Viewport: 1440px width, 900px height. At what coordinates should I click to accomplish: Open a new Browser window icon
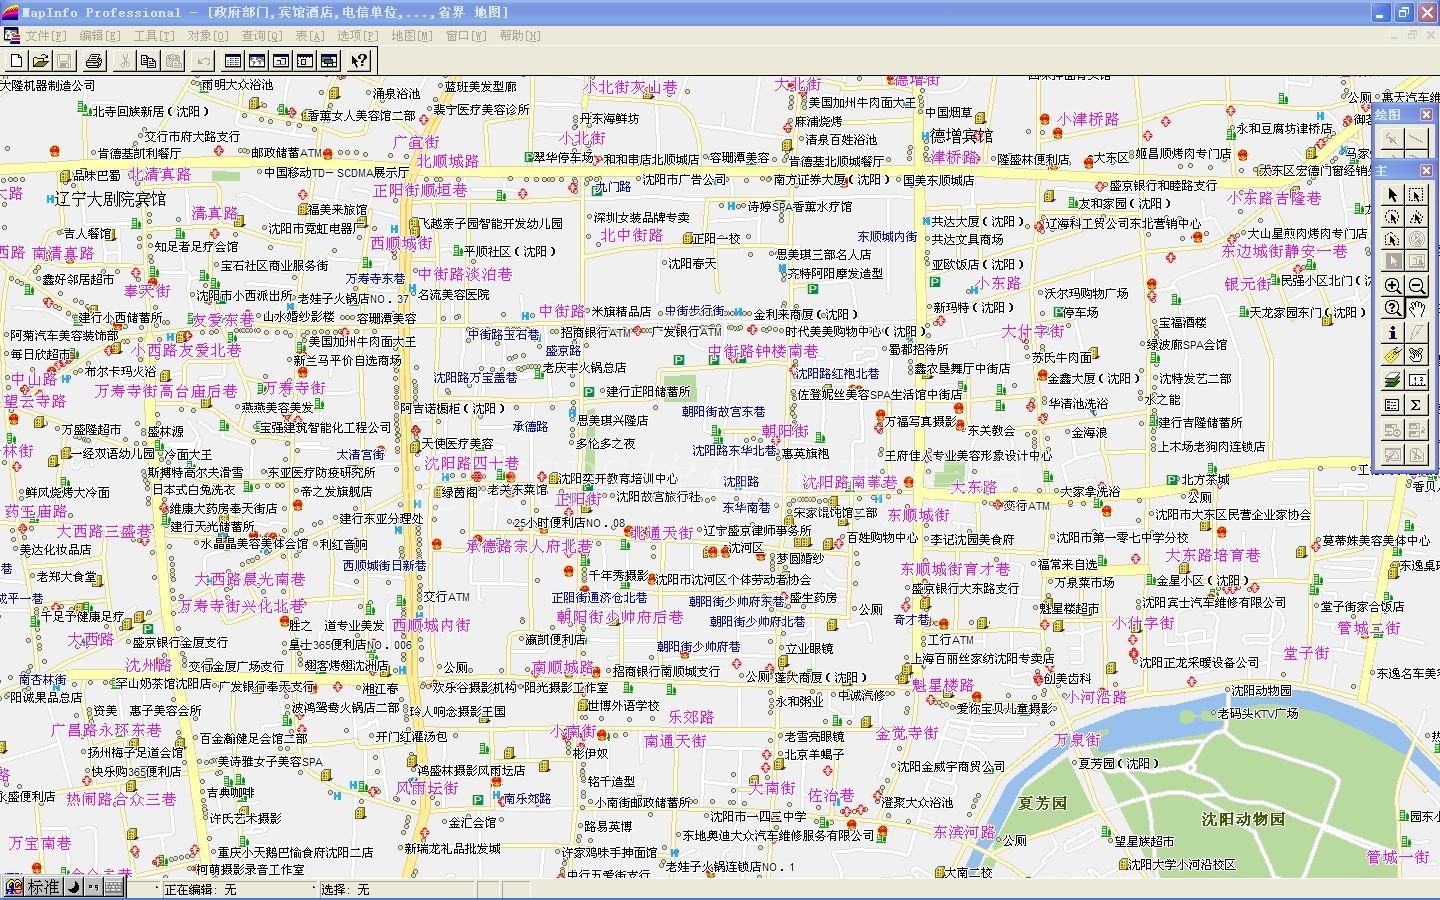tap(233, 61)
